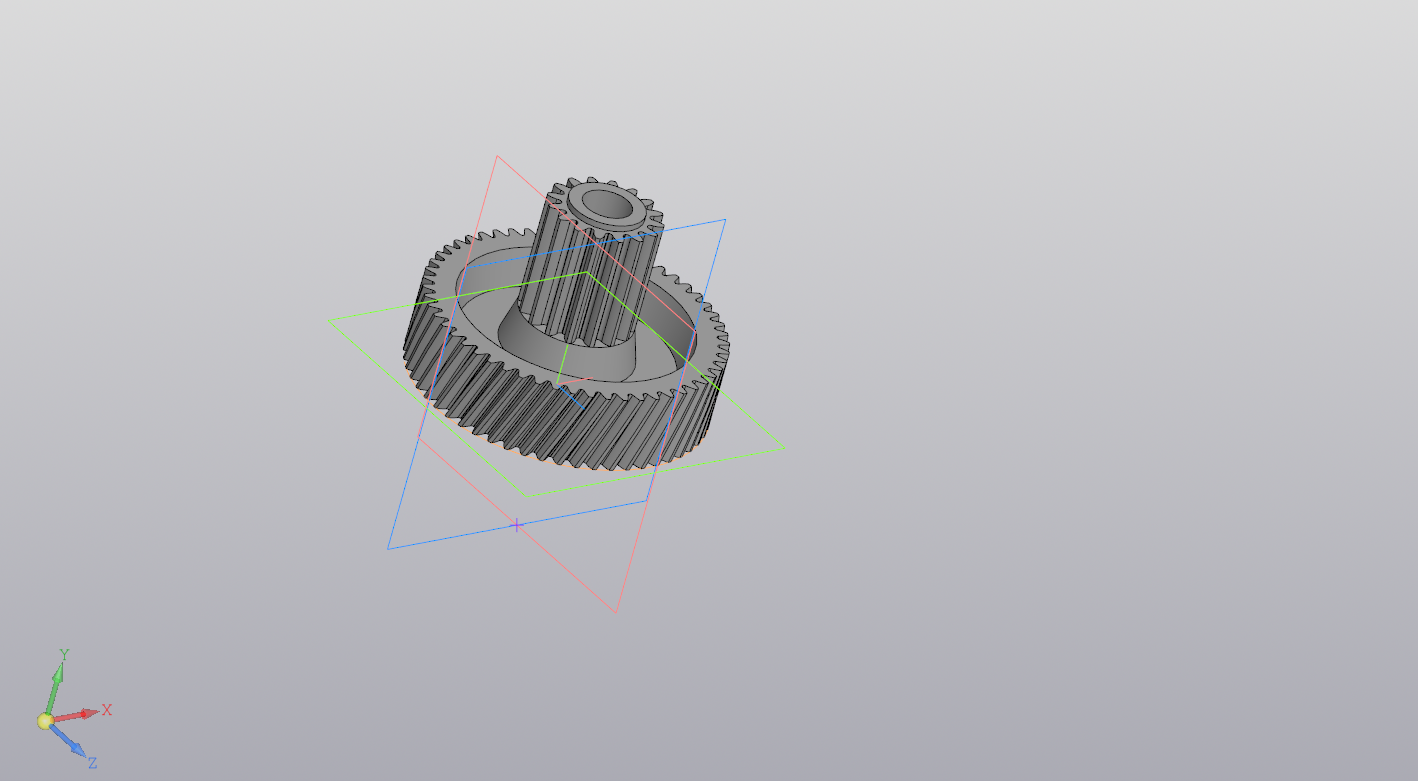Click the green Y axis arrow of the triad
Screen dimensions: 1418x781
pyautogui.click(x=55, y=688)
